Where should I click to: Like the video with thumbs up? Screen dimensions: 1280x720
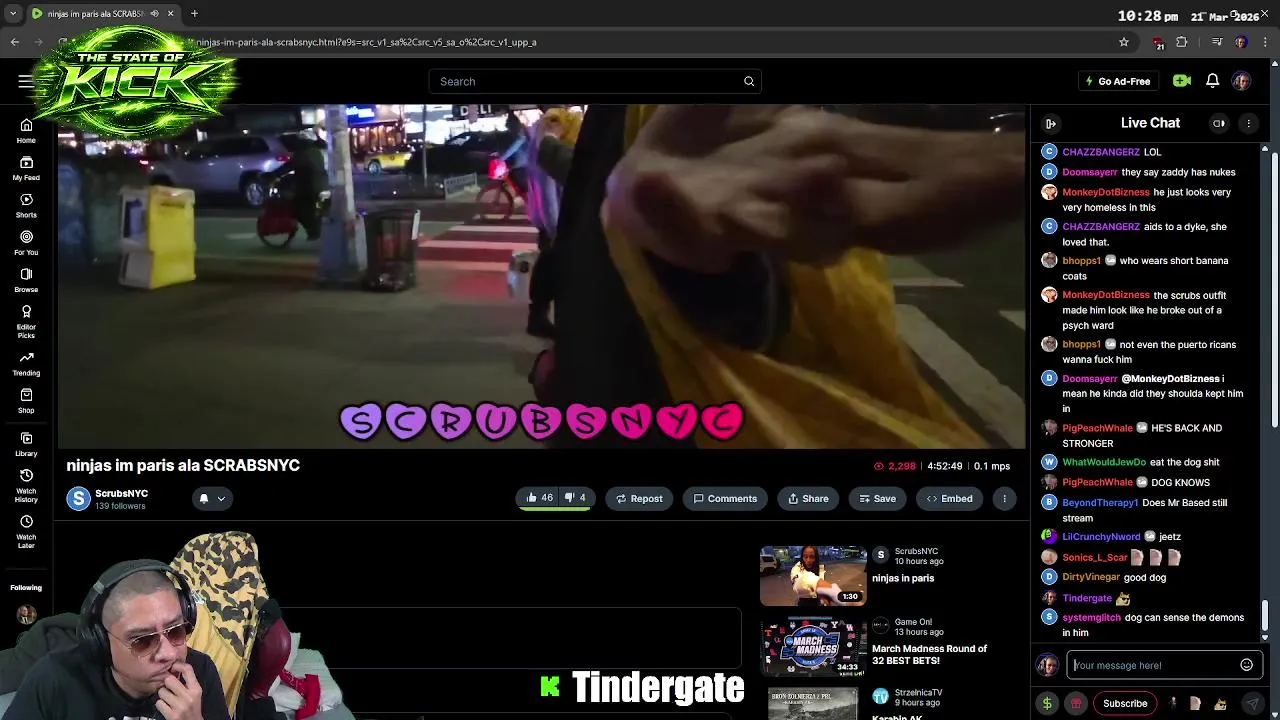tap(540, 498)
